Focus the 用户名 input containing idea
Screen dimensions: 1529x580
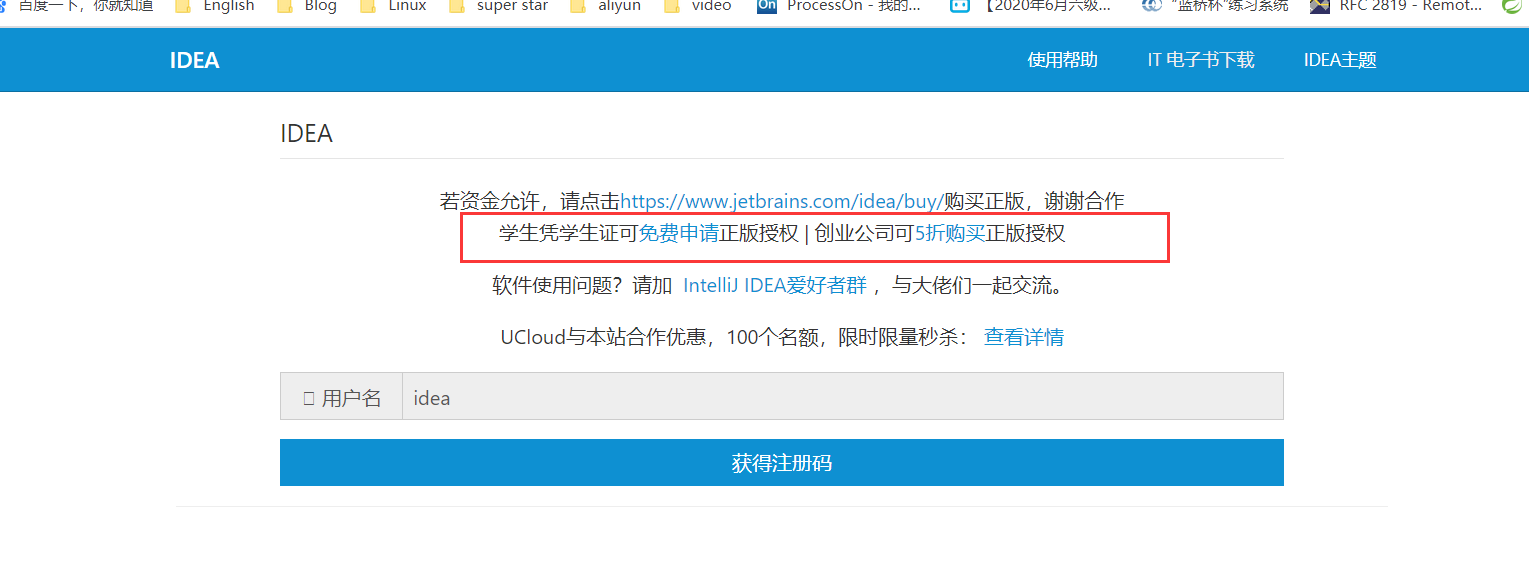coord(842,397)
